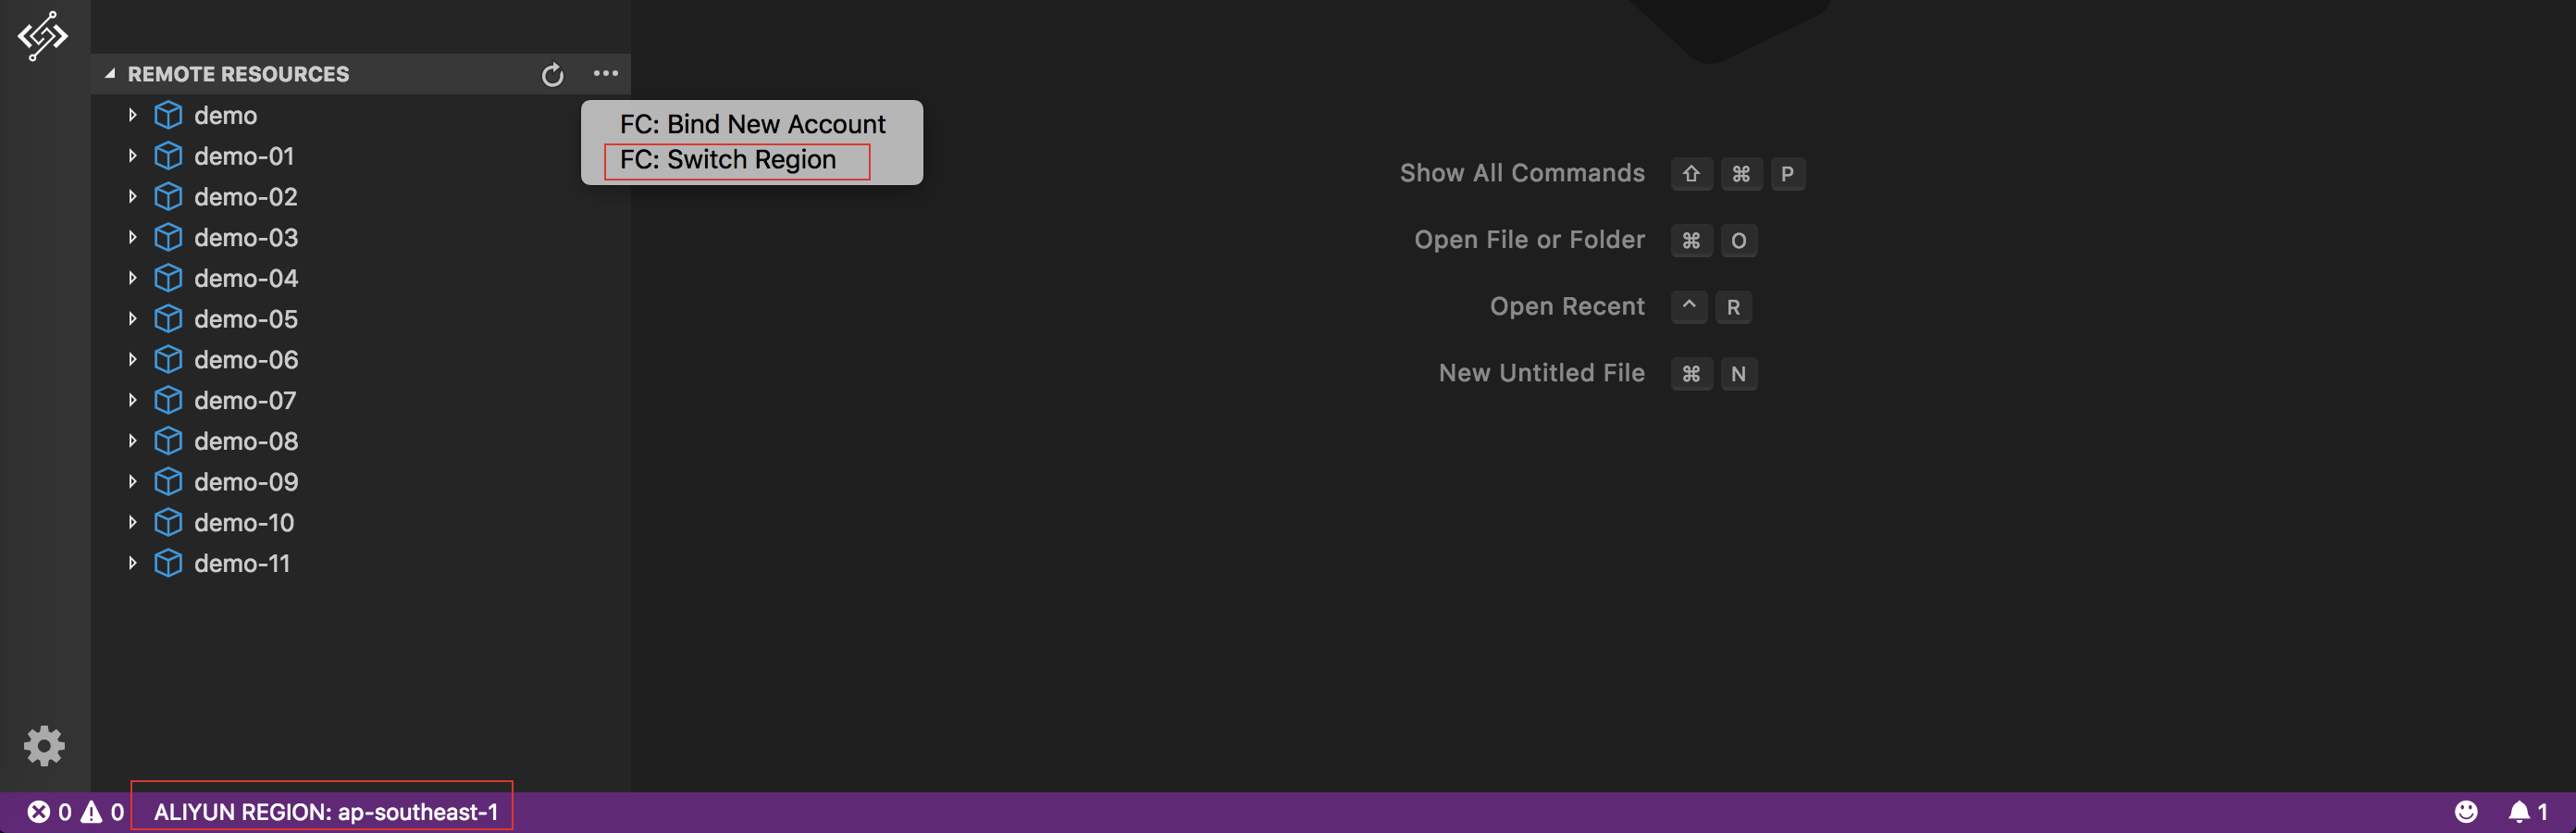Expand the demo service tree item
The height and width of the screenshot is (833, 2576).
pos(134,115)
